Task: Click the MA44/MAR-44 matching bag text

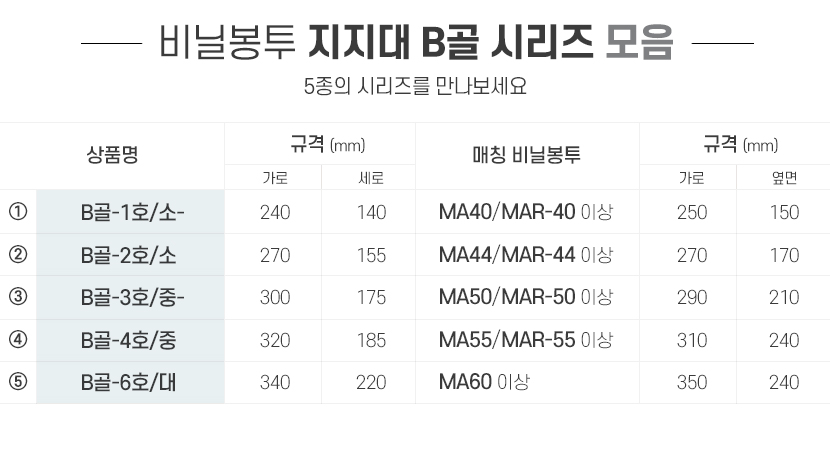Action: point(507,255)
